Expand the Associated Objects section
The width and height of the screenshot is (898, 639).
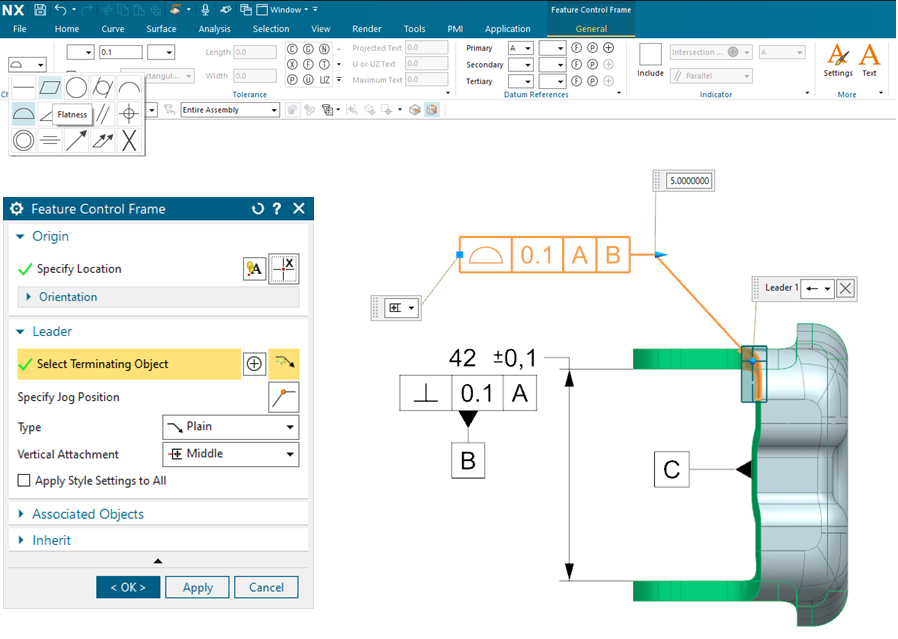coord(21,514)
